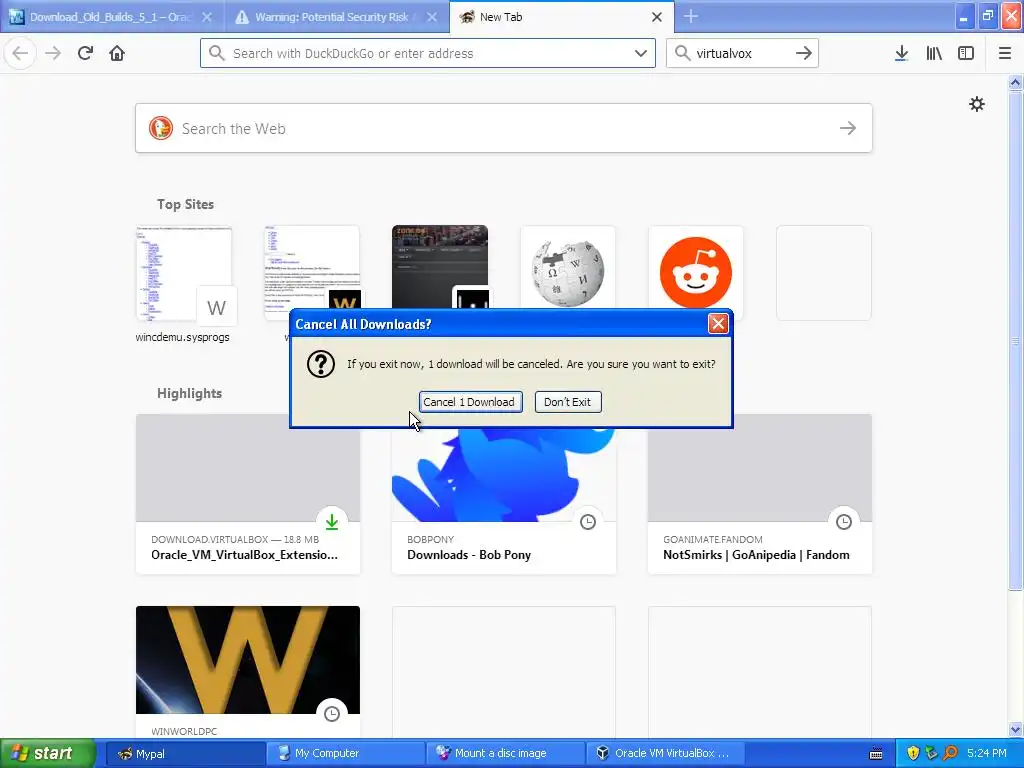1024x768 pixels.
Task: Open the Library icon in the toolbar
Action: pos(934,53)
